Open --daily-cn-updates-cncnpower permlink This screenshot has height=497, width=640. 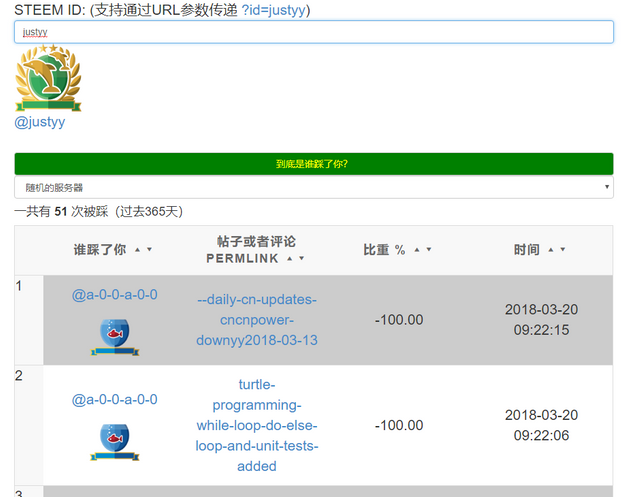(x=257, y=320)
